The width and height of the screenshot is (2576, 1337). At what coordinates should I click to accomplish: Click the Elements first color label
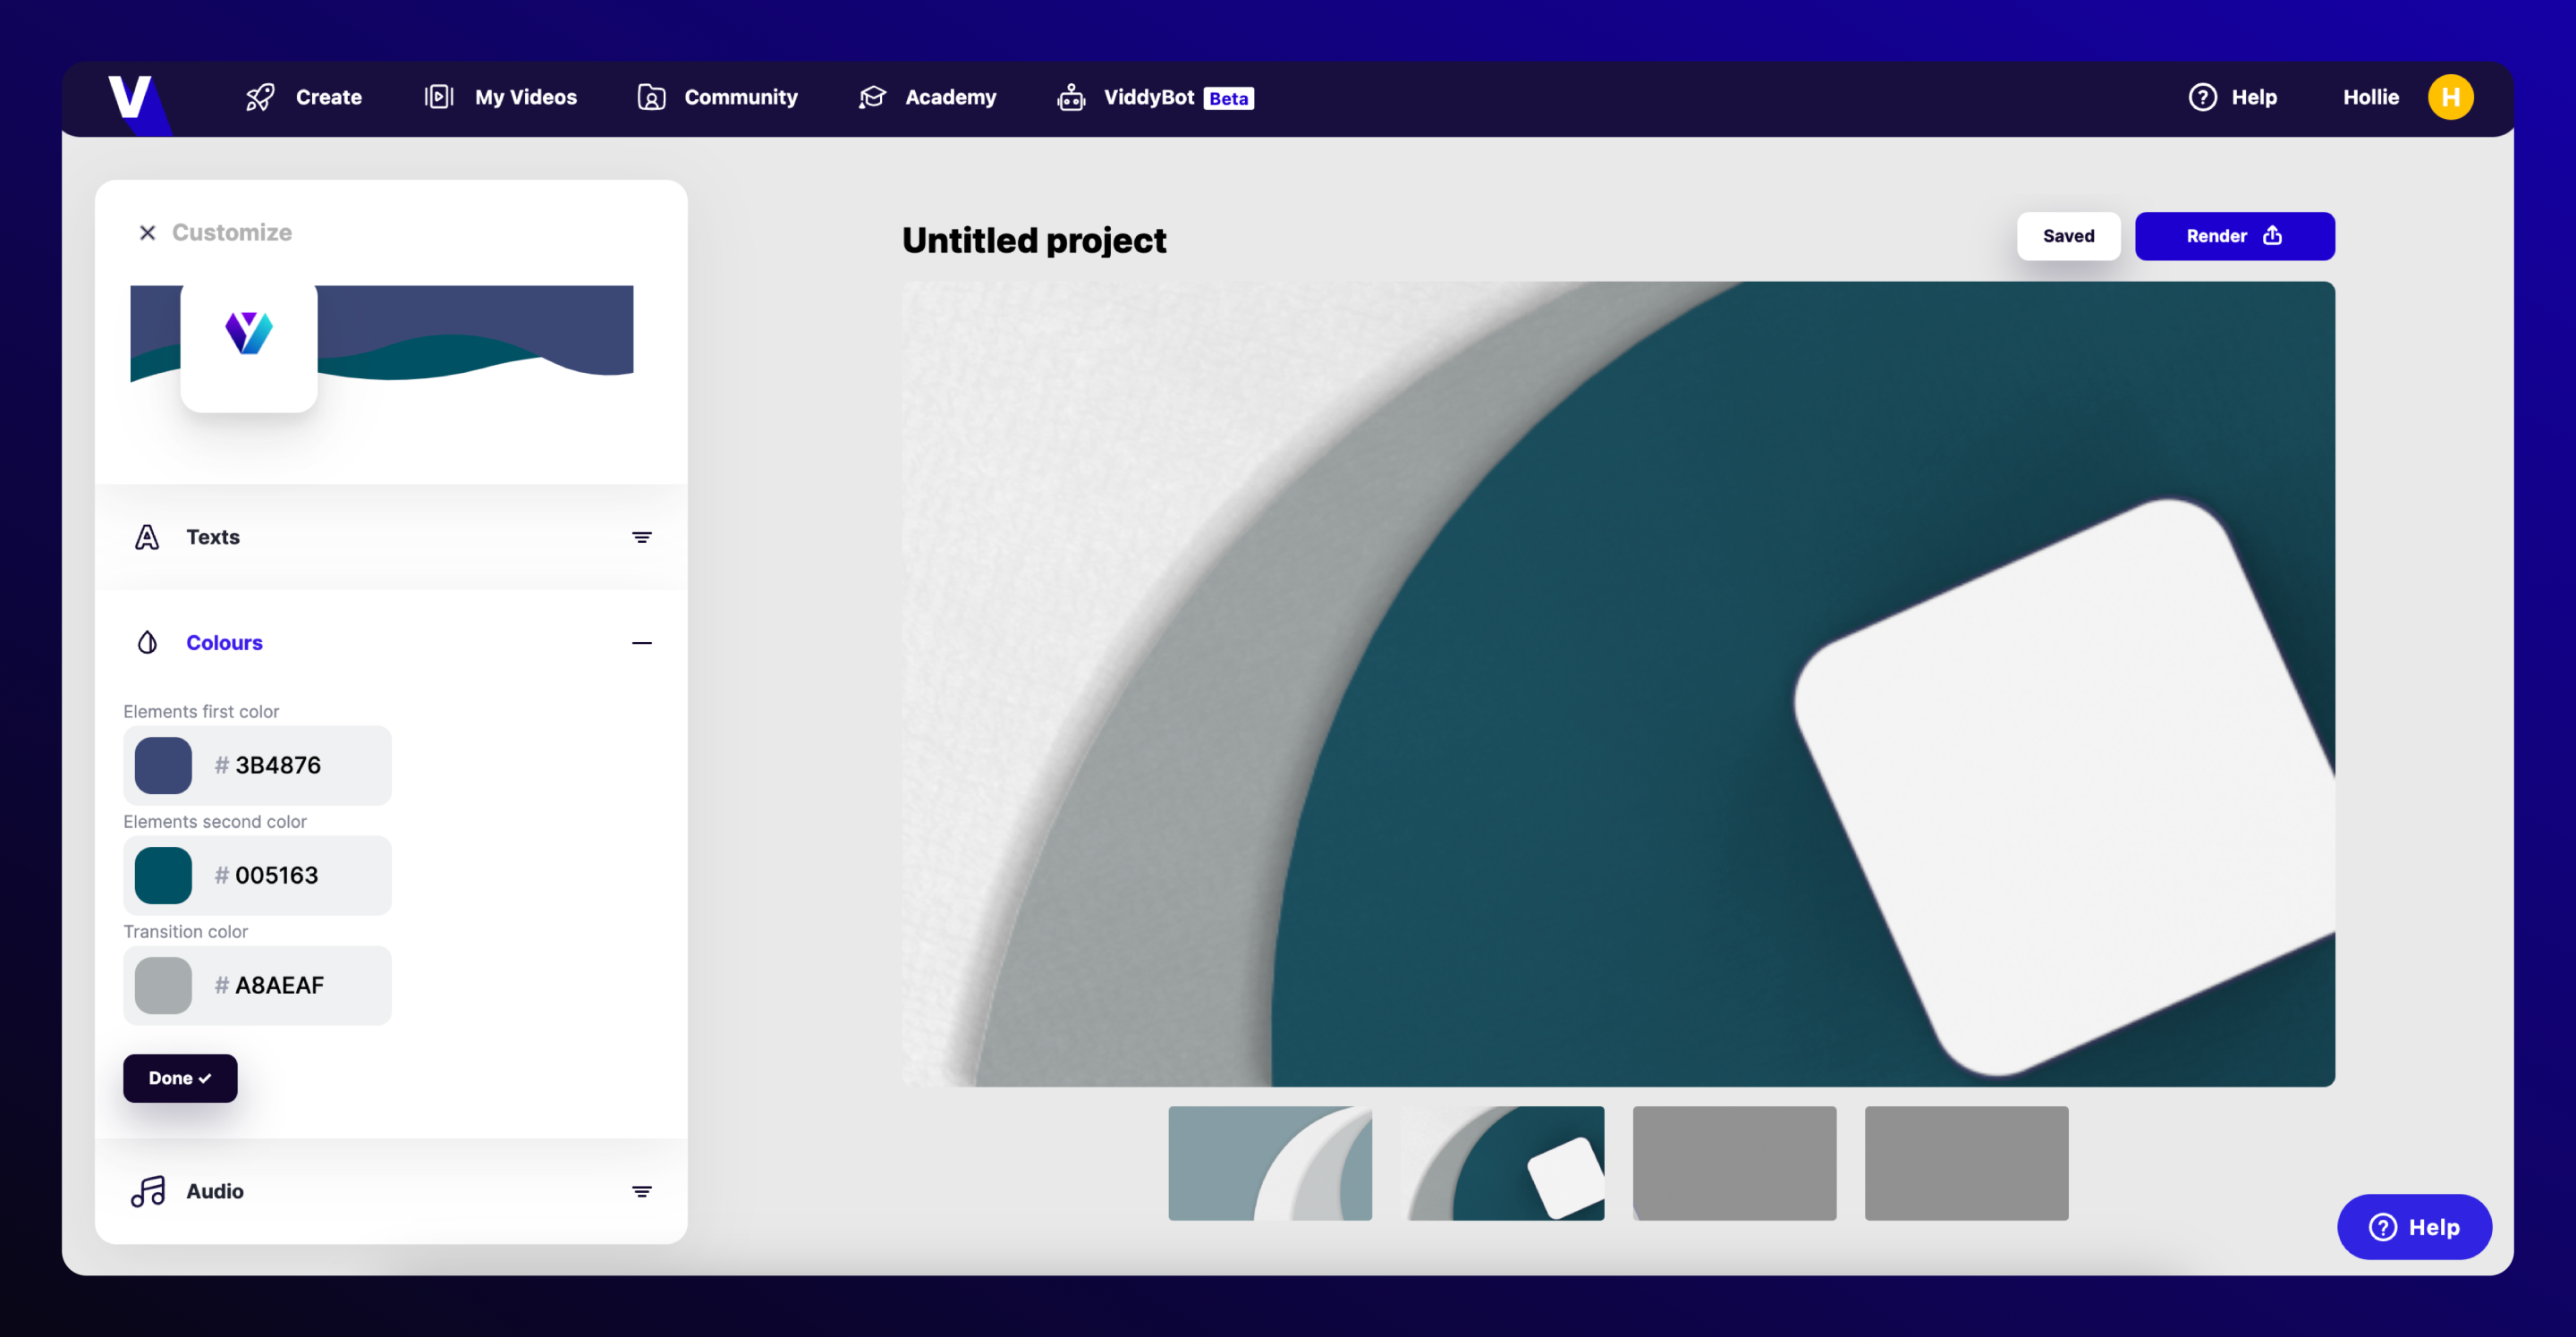201,712
